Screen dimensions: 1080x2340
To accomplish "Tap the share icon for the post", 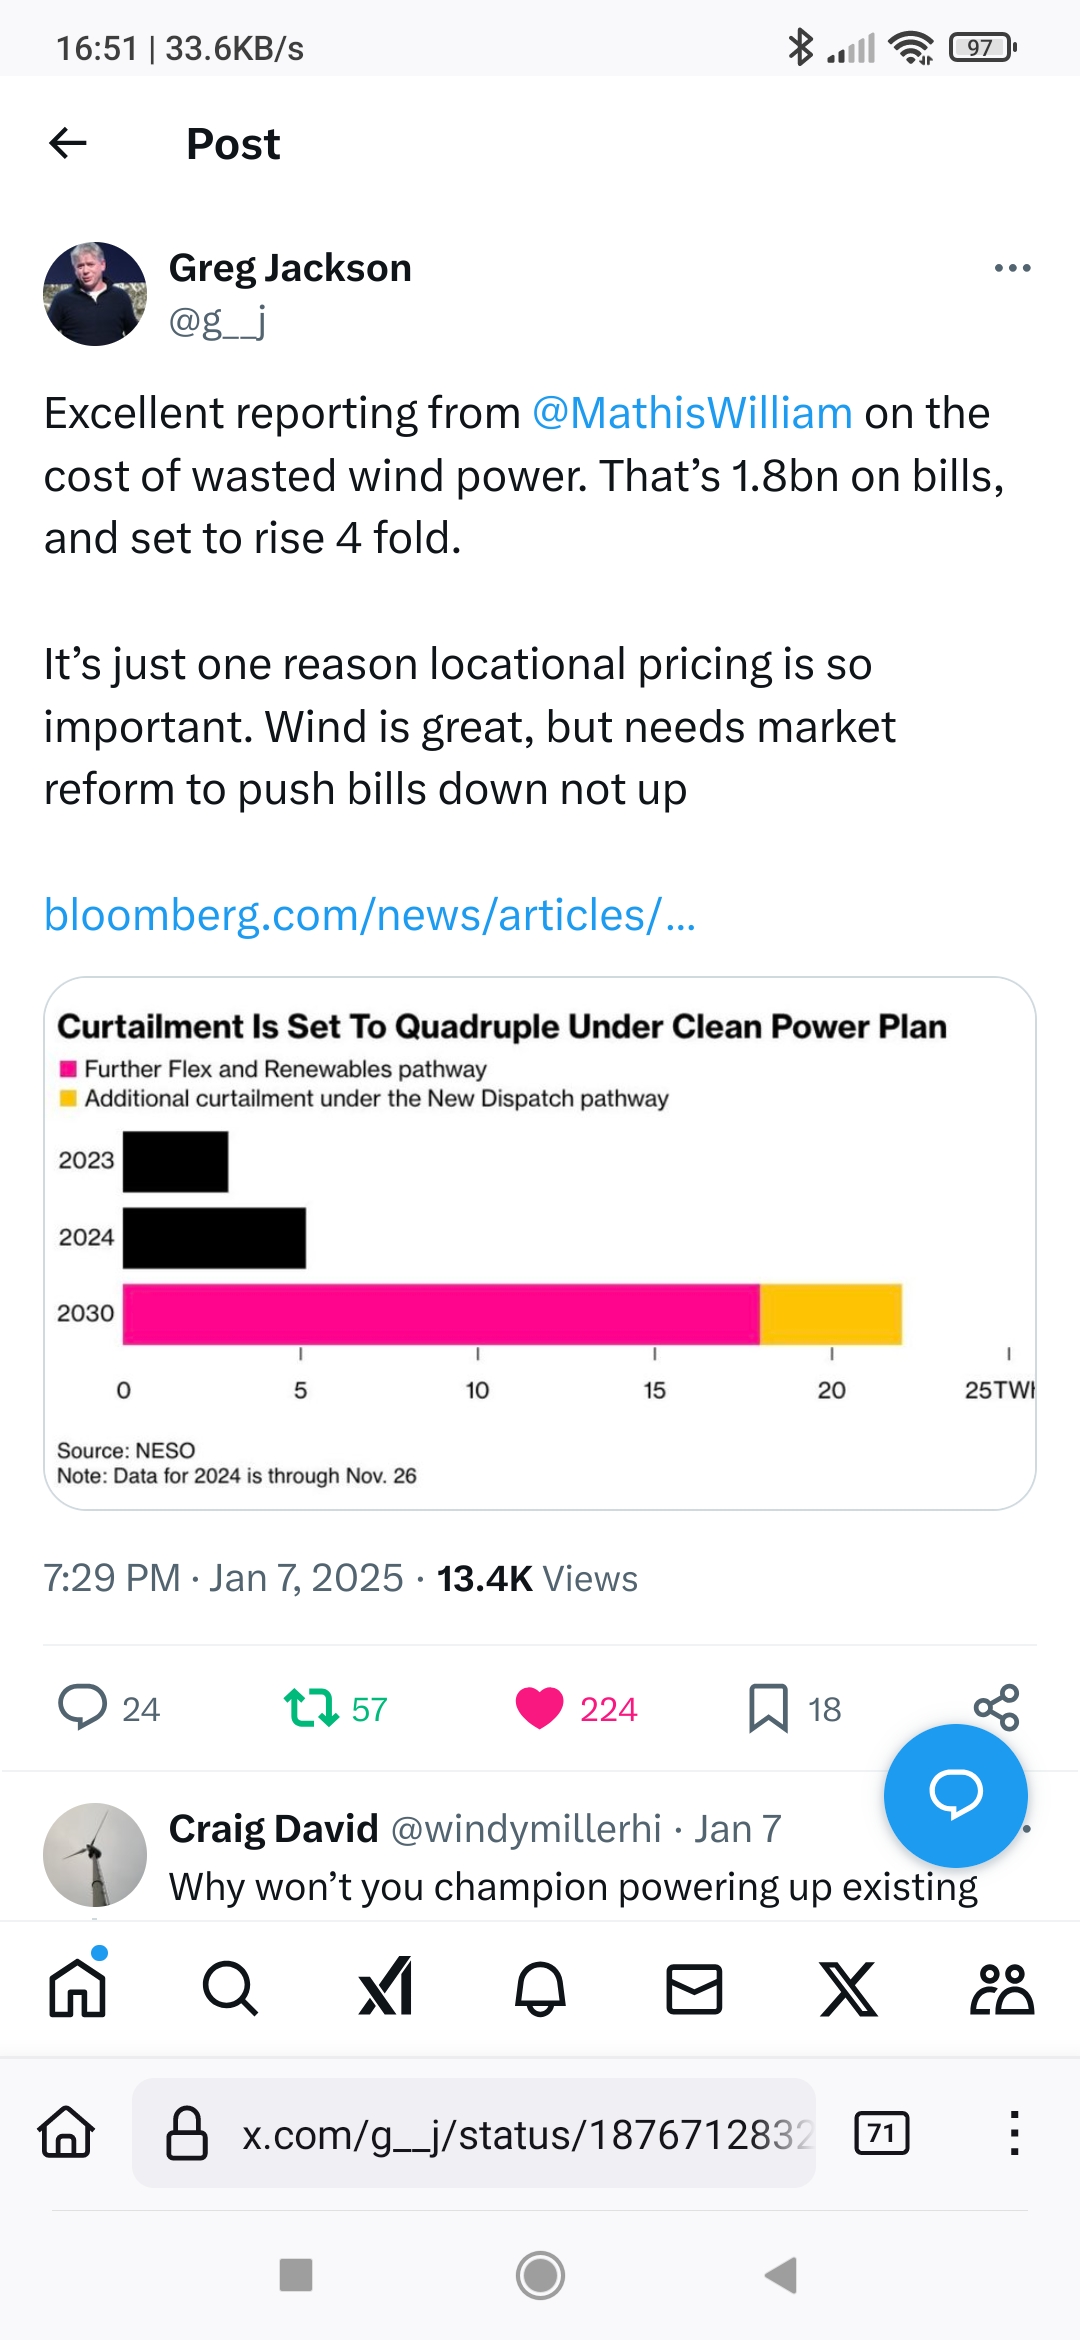I will (996, 1707).
